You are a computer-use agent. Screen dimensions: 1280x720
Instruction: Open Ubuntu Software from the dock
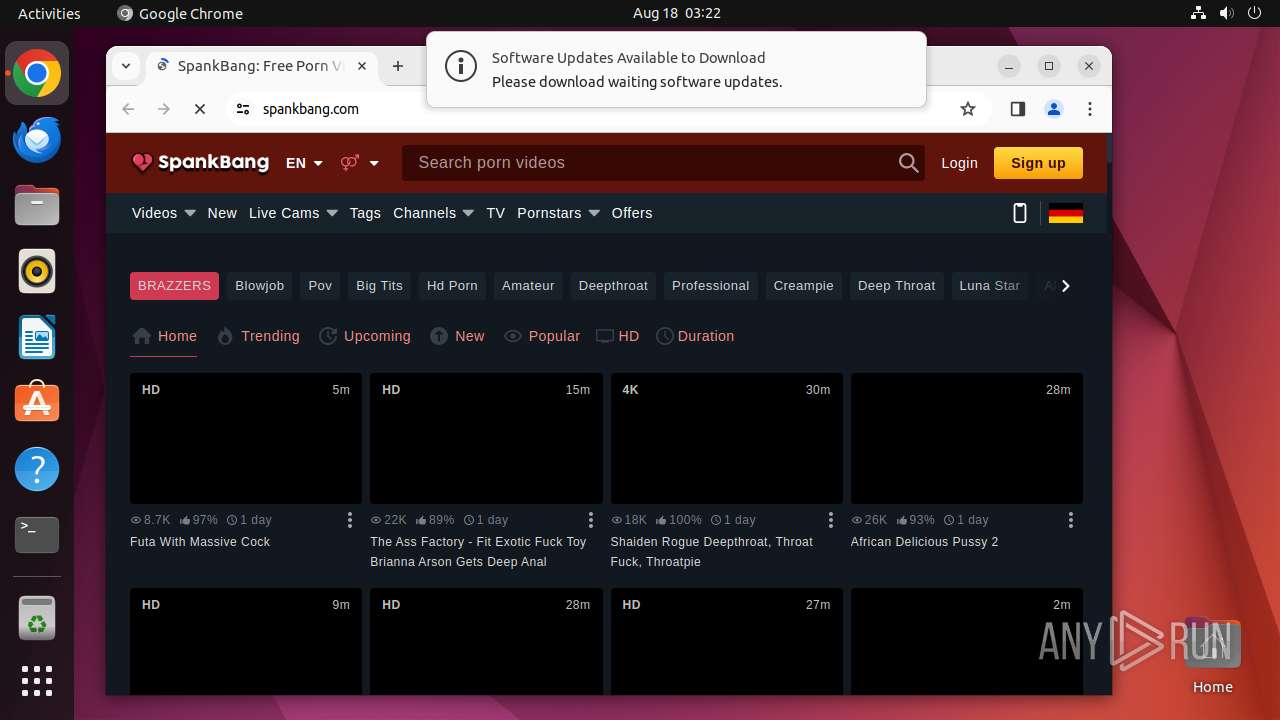(37, 403)
